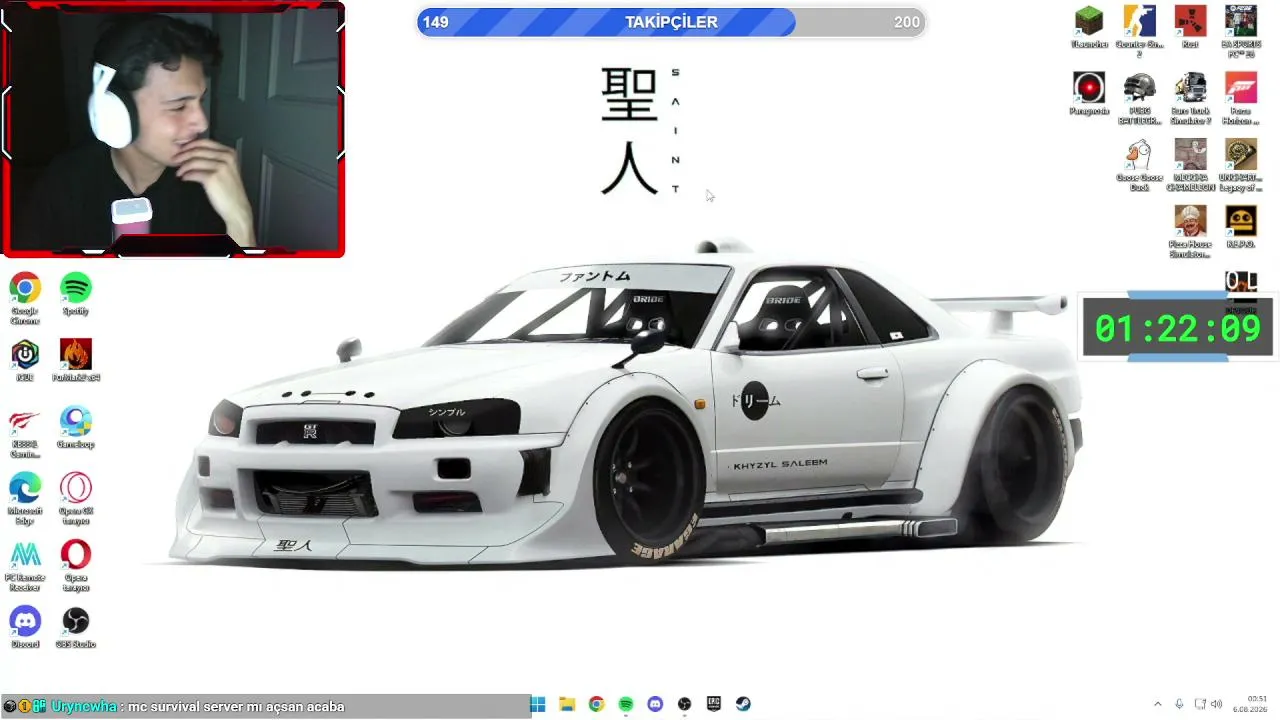Open Steam from the taskbar
The width and height of the screenshot is (1280, 720).
[743, 704]
